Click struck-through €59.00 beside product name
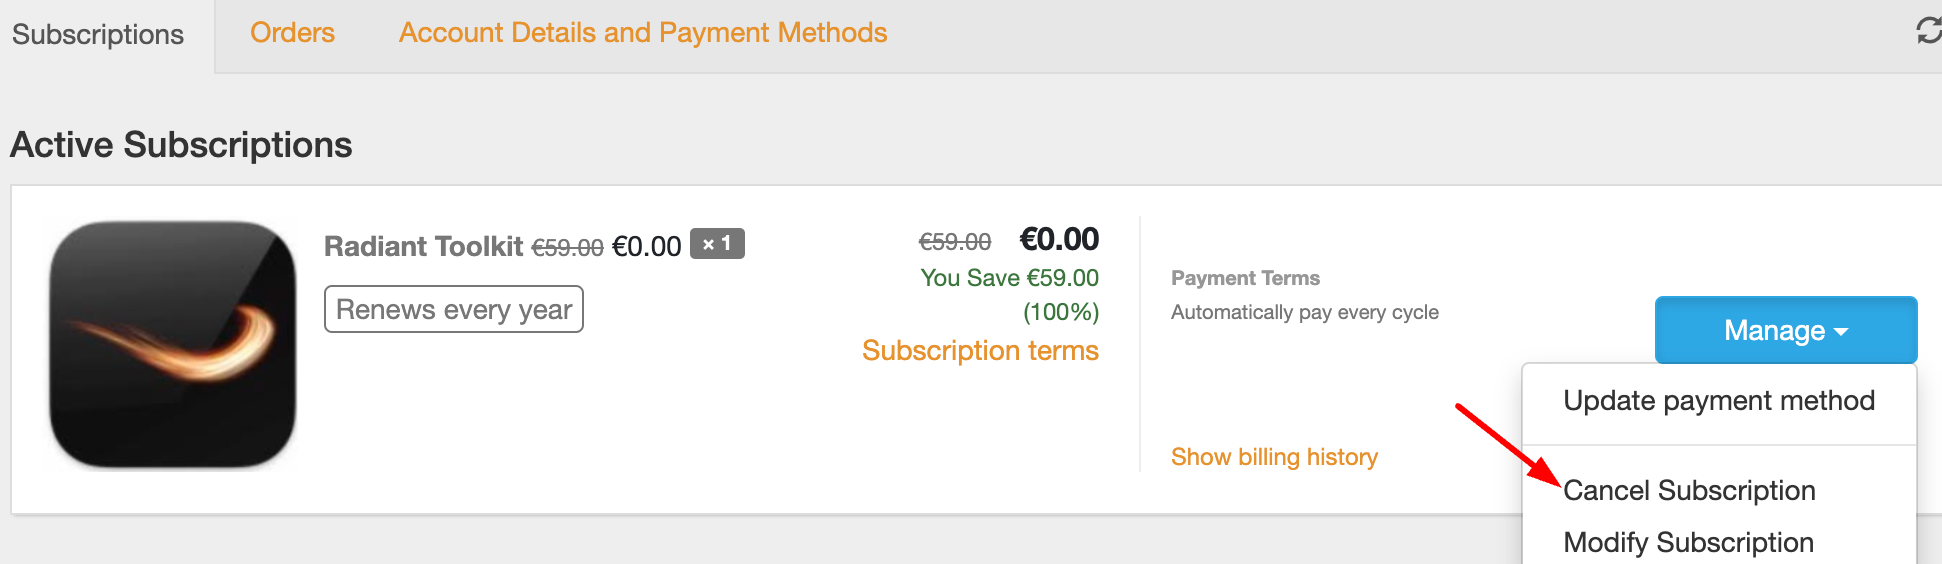The width and height of the screenshot is (1942, 564). click(567, 247)
